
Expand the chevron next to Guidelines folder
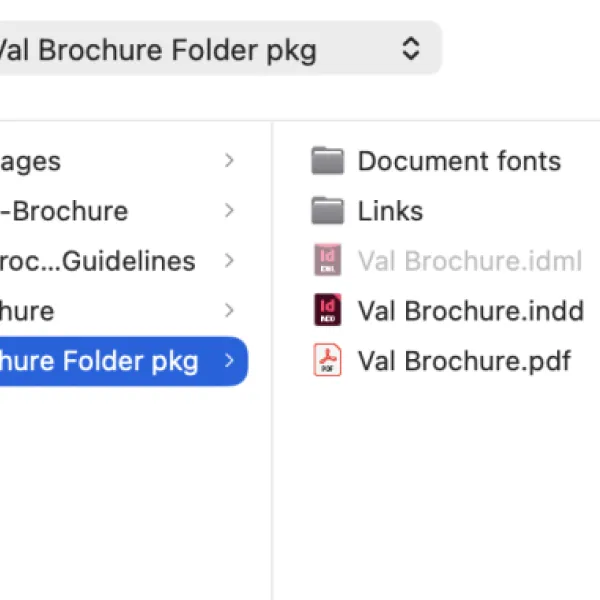(229, 261)
